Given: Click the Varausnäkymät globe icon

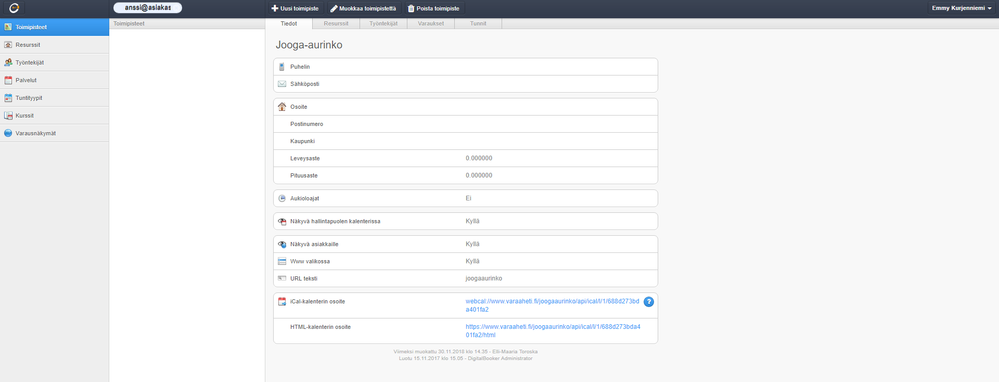Looking at the screenshot, I should pos(8,133).
